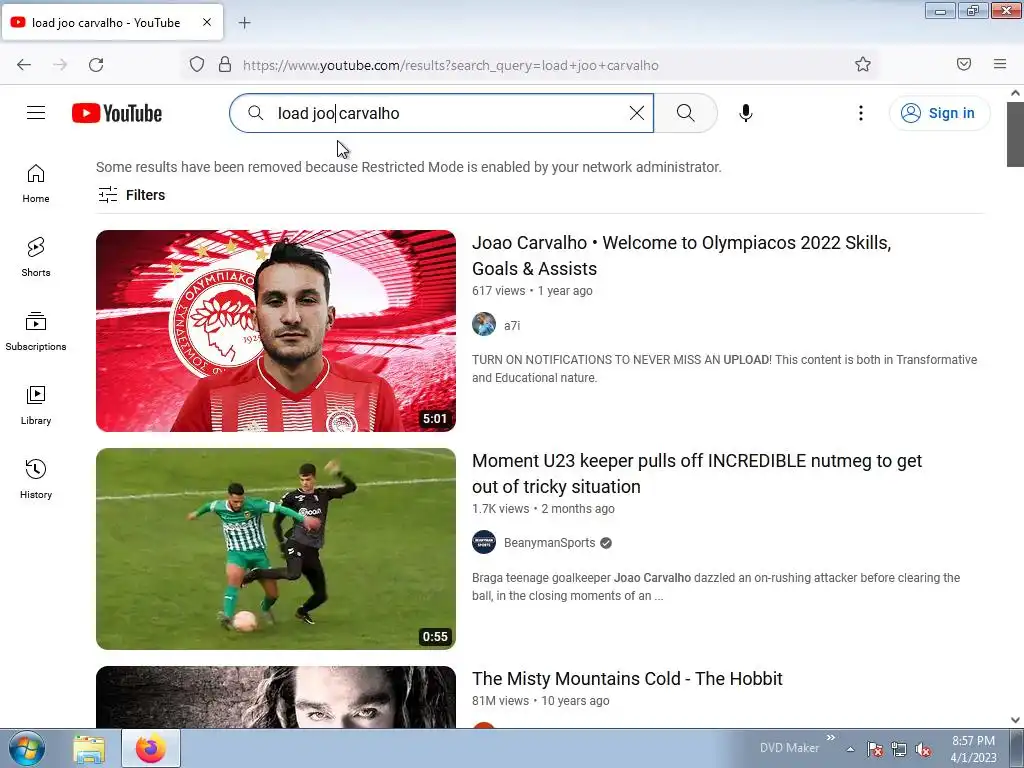Open the Pocket save icon
Screen dimensions: 1024x768
point(964,64)
